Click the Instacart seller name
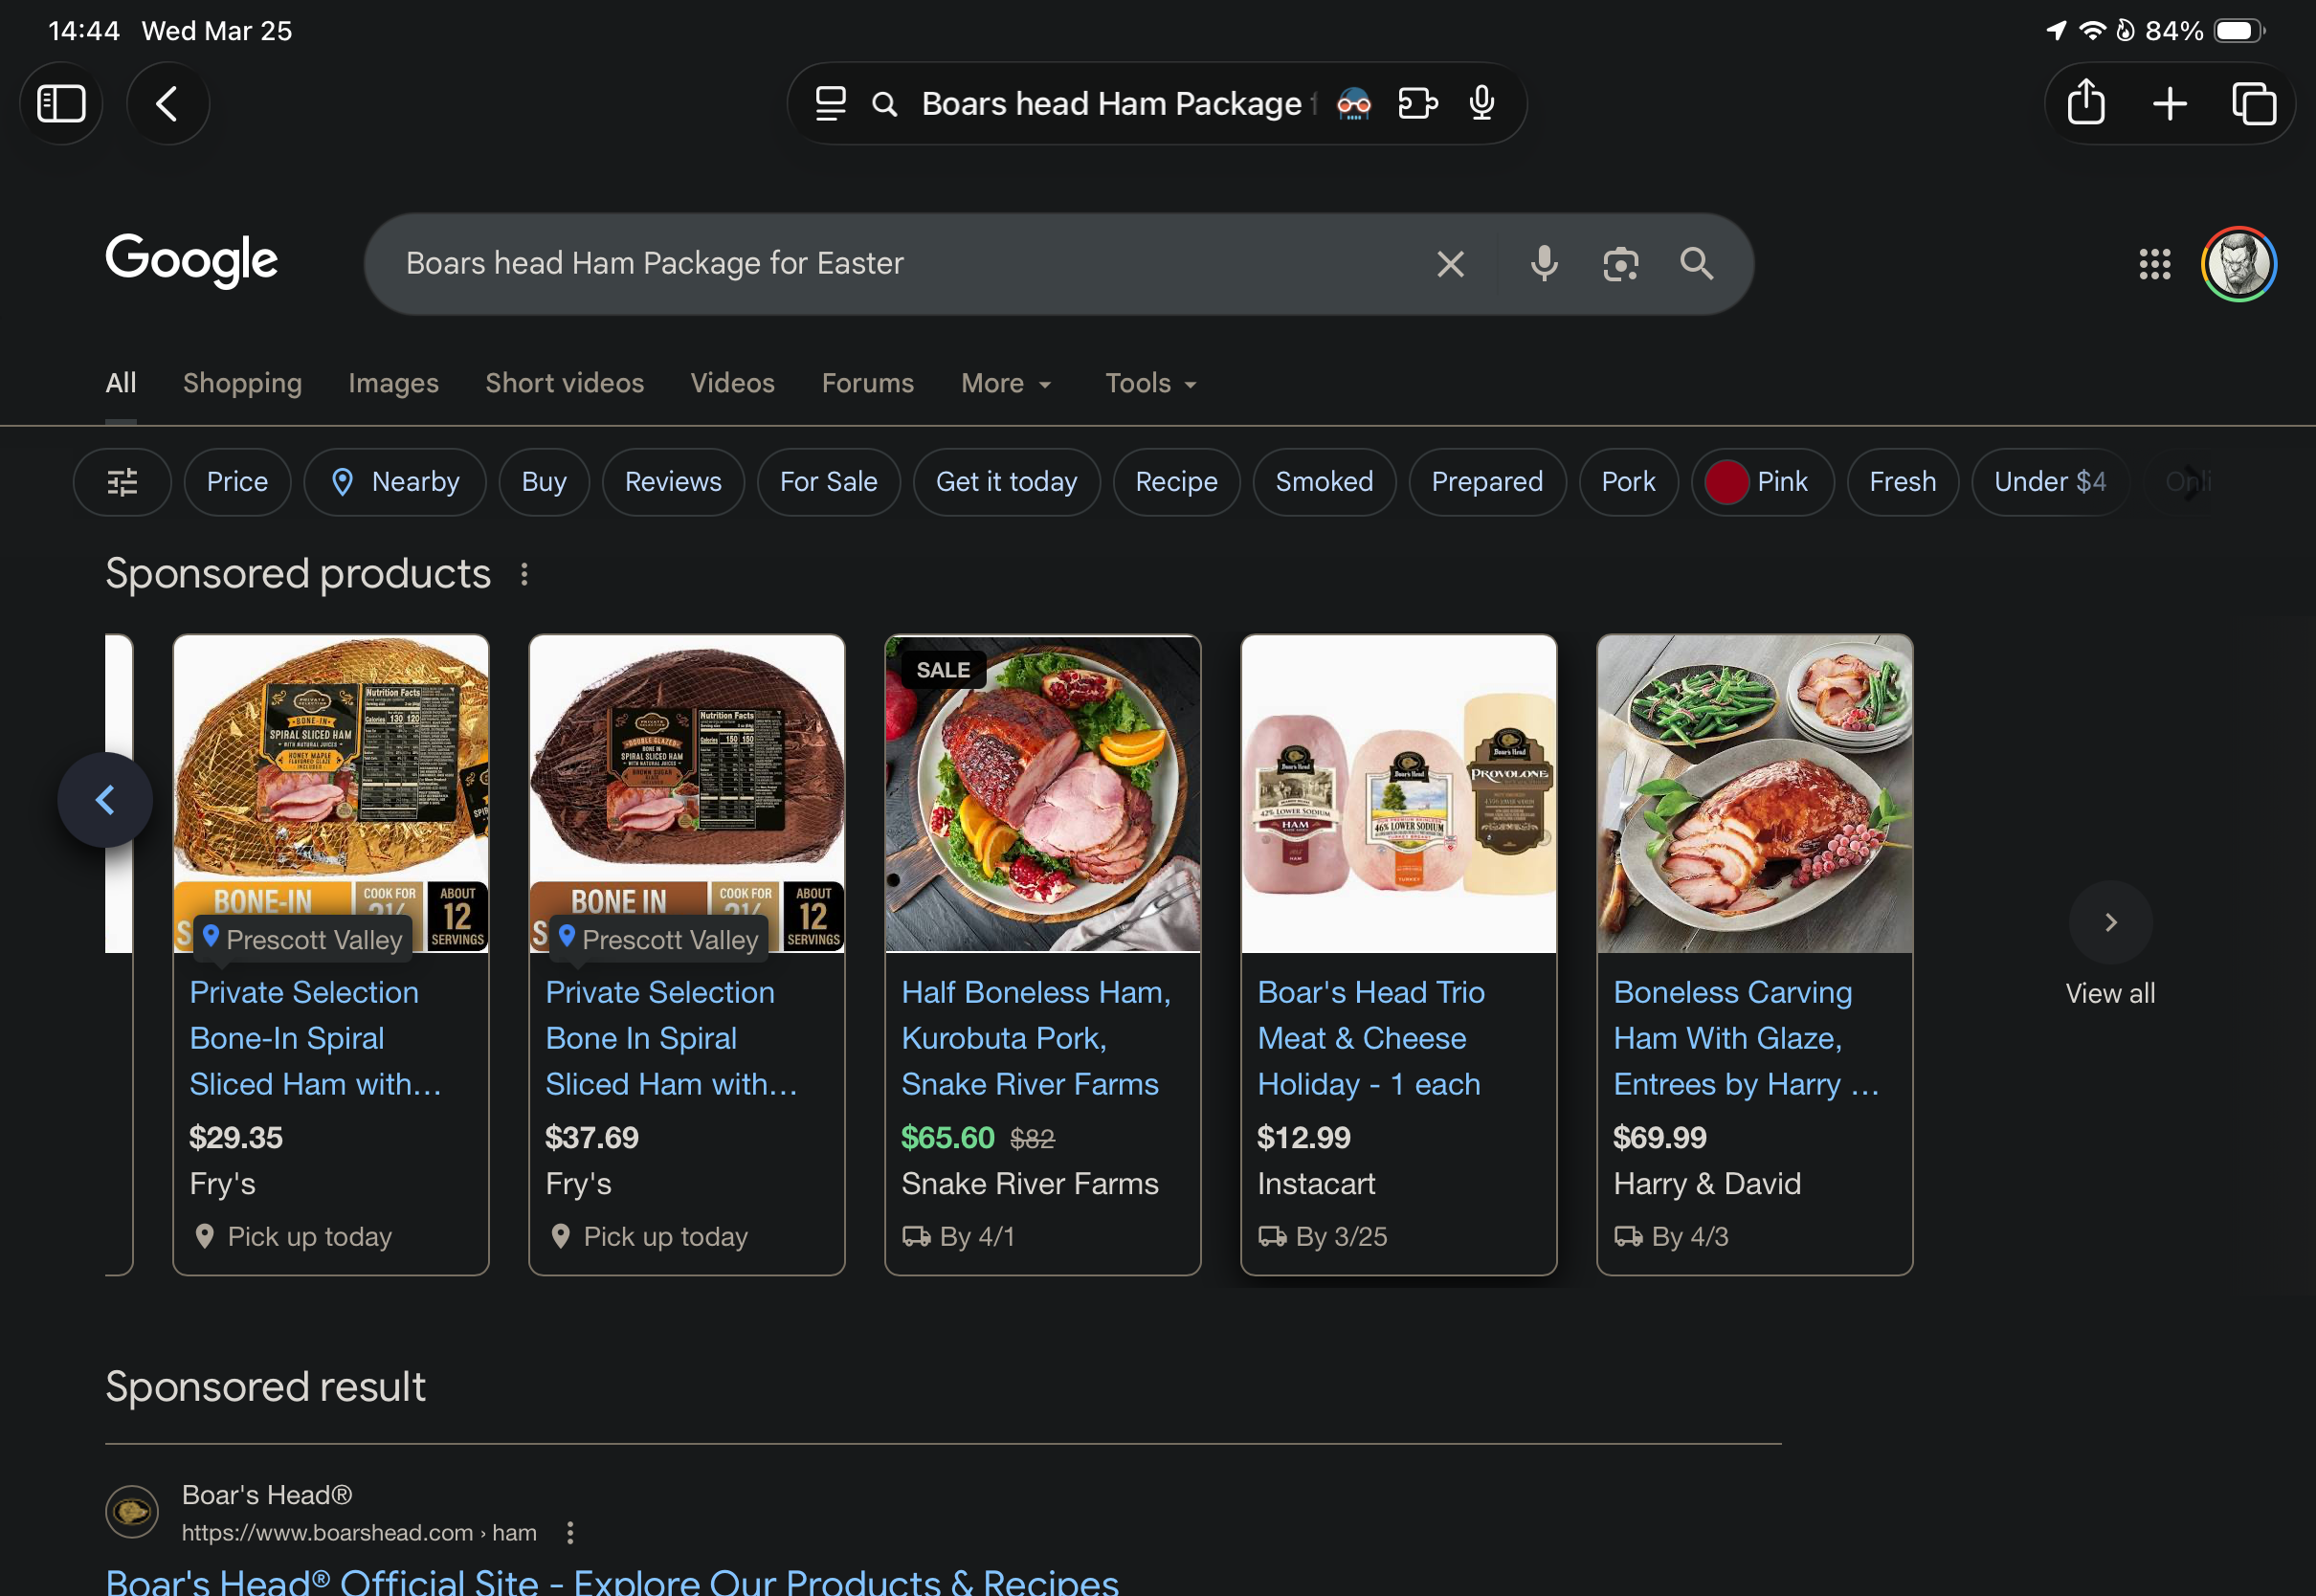2316x1596 pixels. [1316, 1184]
